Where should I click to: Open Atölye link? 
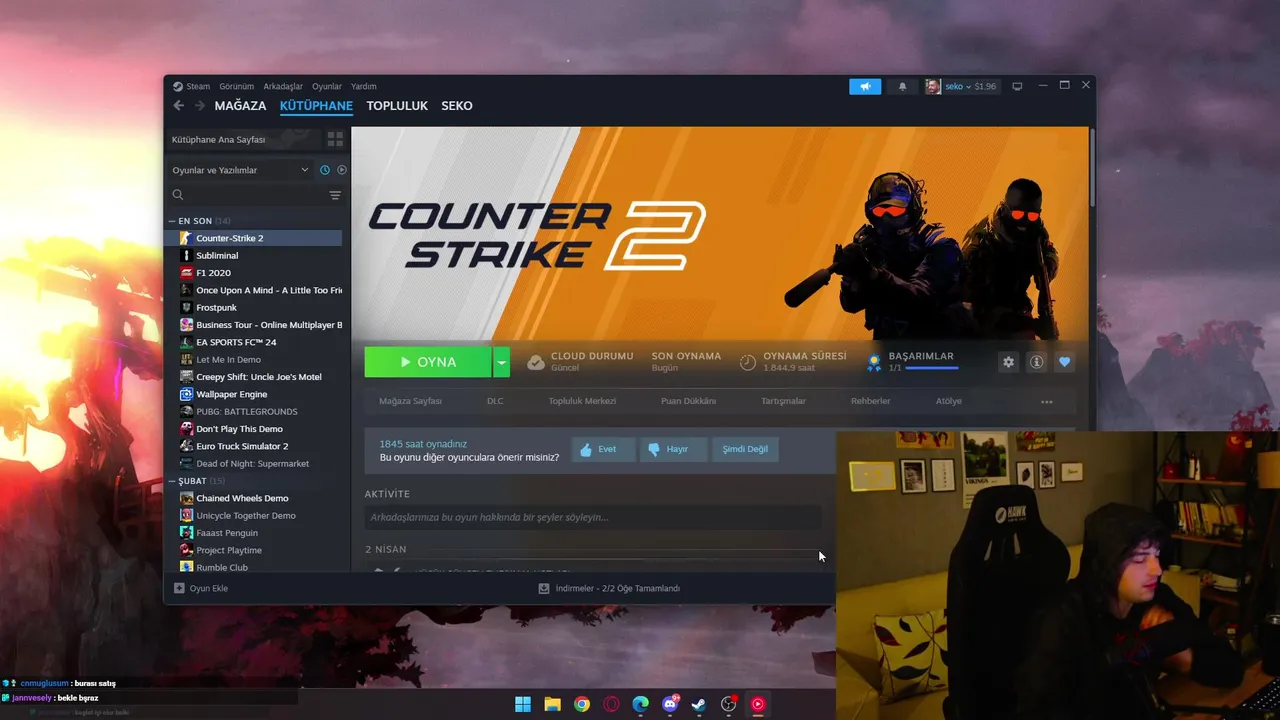tap(948, 401)
